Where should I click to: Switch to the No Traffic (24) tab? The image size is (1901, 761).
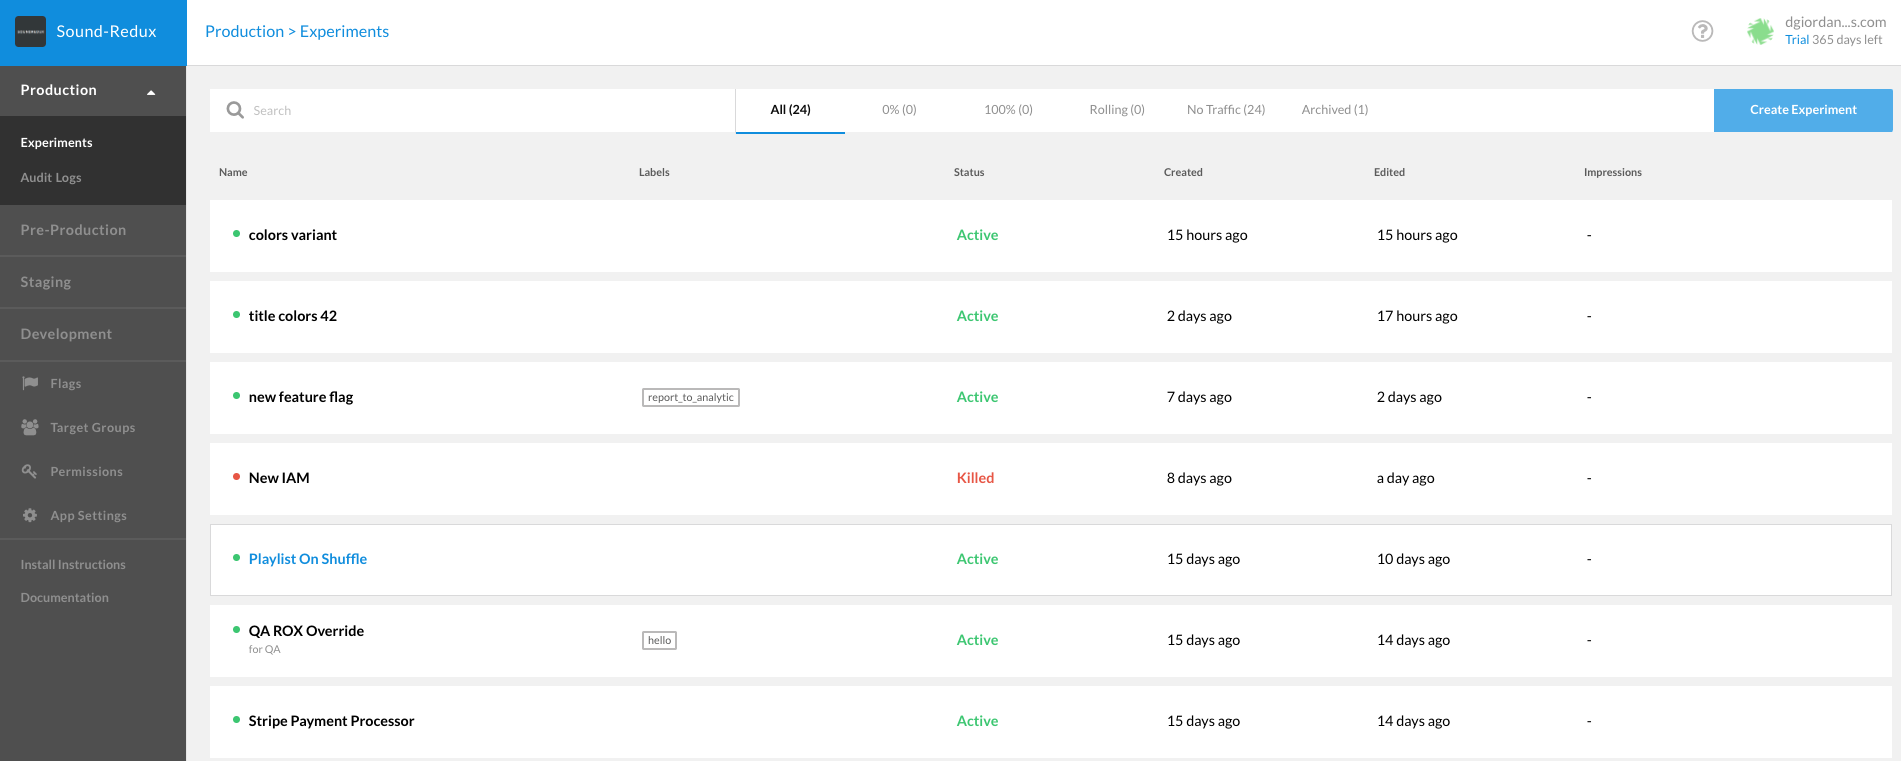(1225, 110)
